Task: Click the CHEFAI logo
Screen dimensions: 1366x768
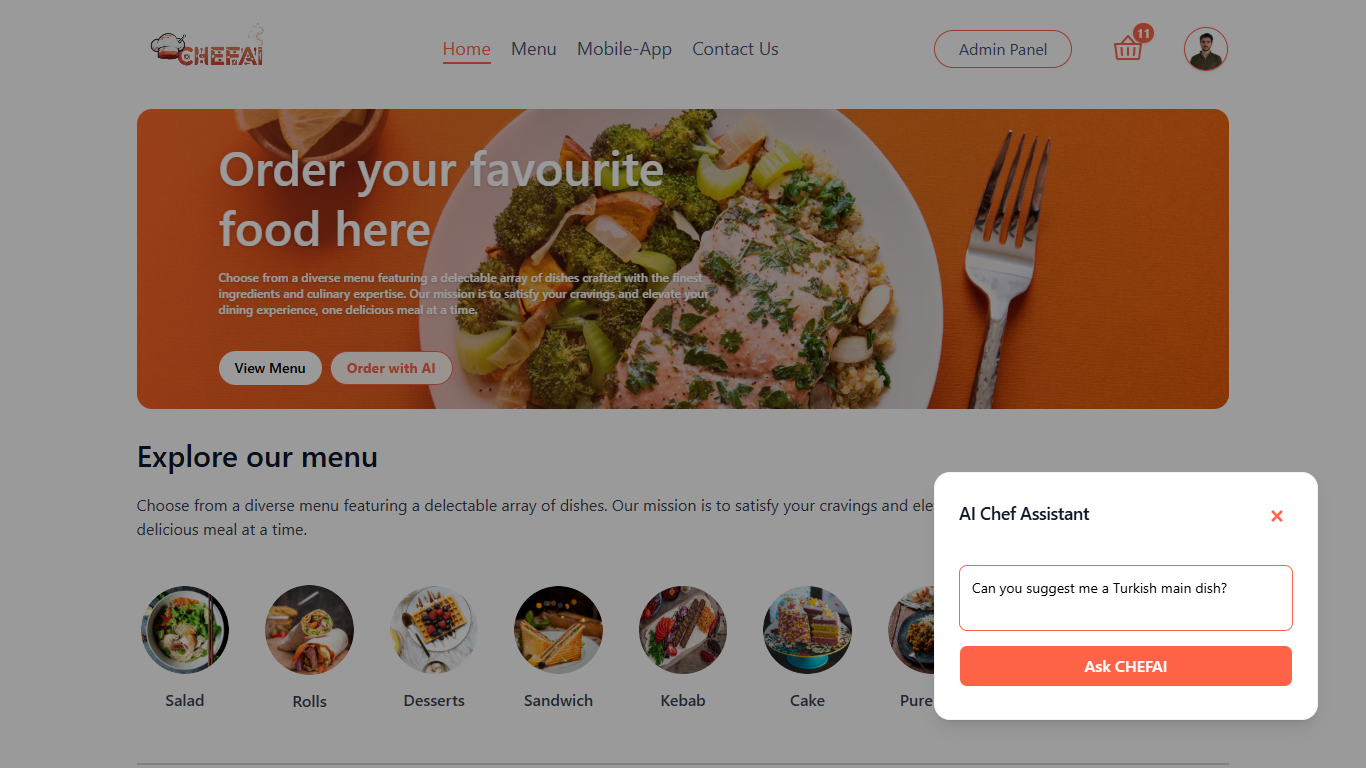Action: point(207,48)
